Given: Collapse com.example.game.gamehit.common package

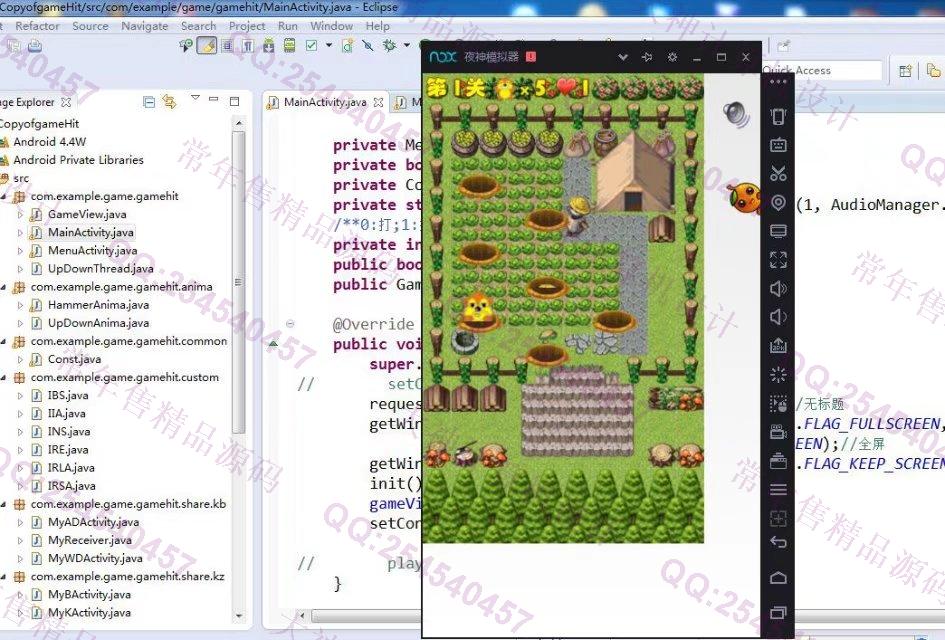Looking at the screenshot, I should [3, 341].
